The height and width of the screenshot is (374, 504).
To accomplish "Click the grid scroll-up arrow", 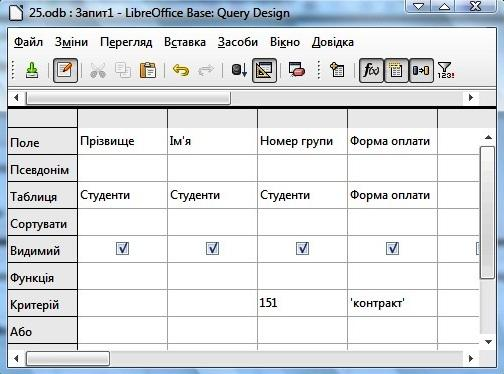I will pos(488,137).
